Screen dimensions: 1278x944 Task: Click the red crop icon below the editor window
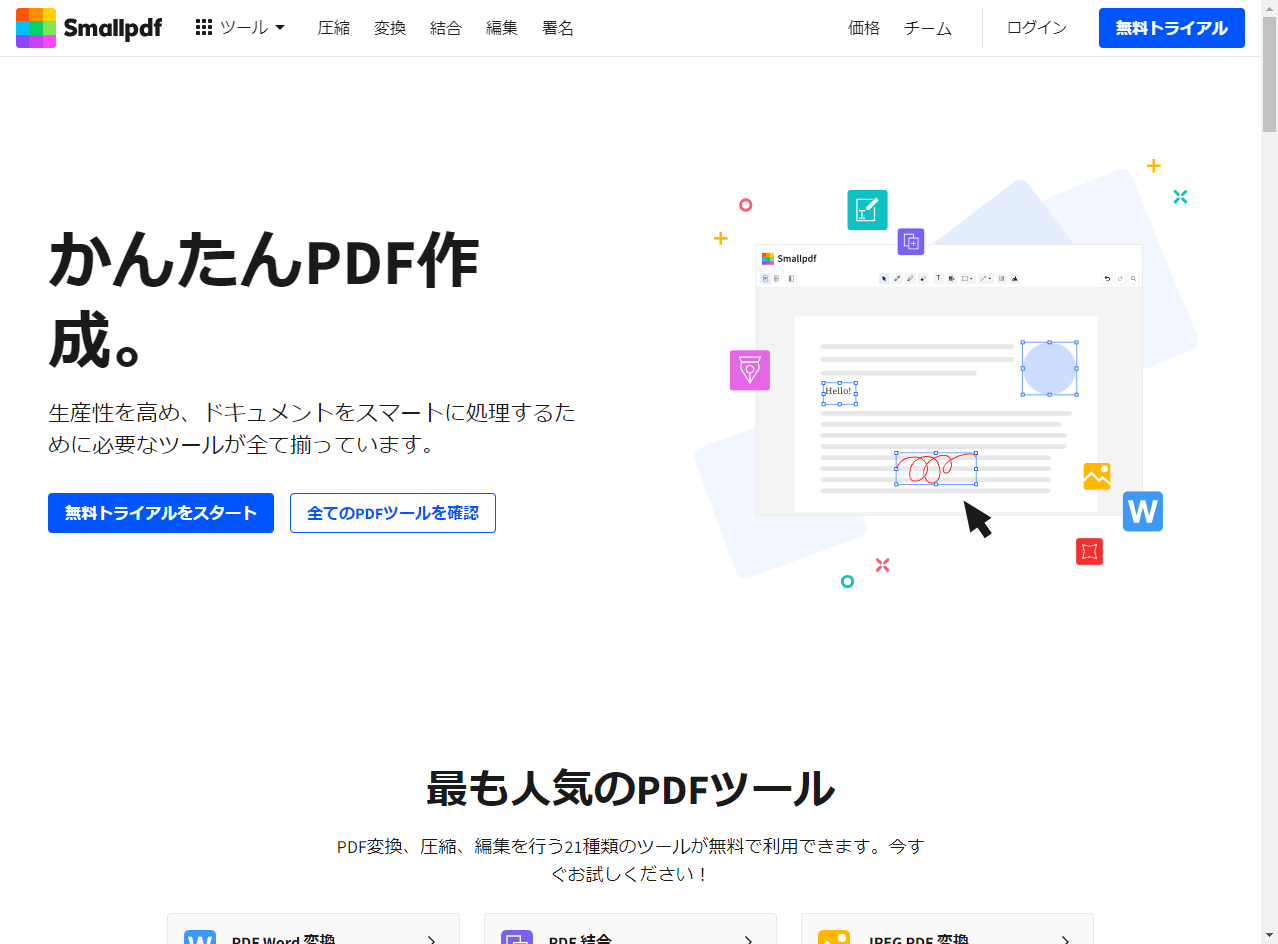pos(1089,551)
